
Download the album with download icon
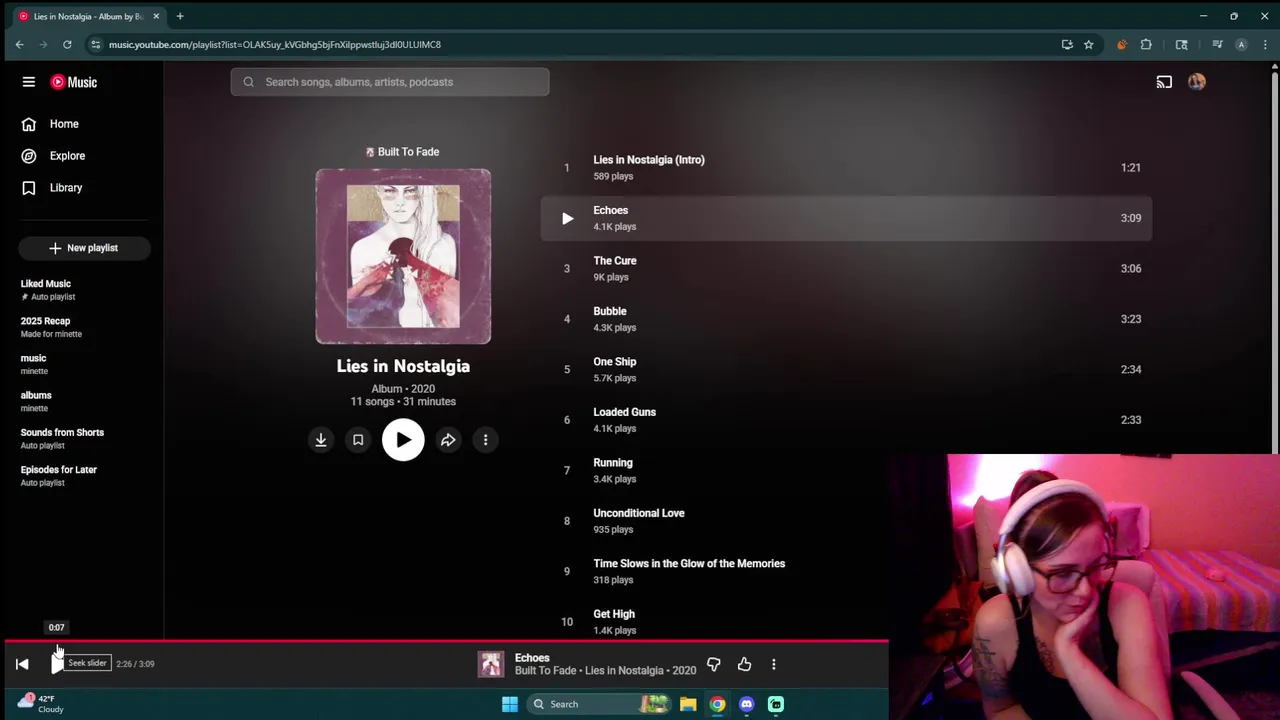pyautogui.click(x=321, y=440)
